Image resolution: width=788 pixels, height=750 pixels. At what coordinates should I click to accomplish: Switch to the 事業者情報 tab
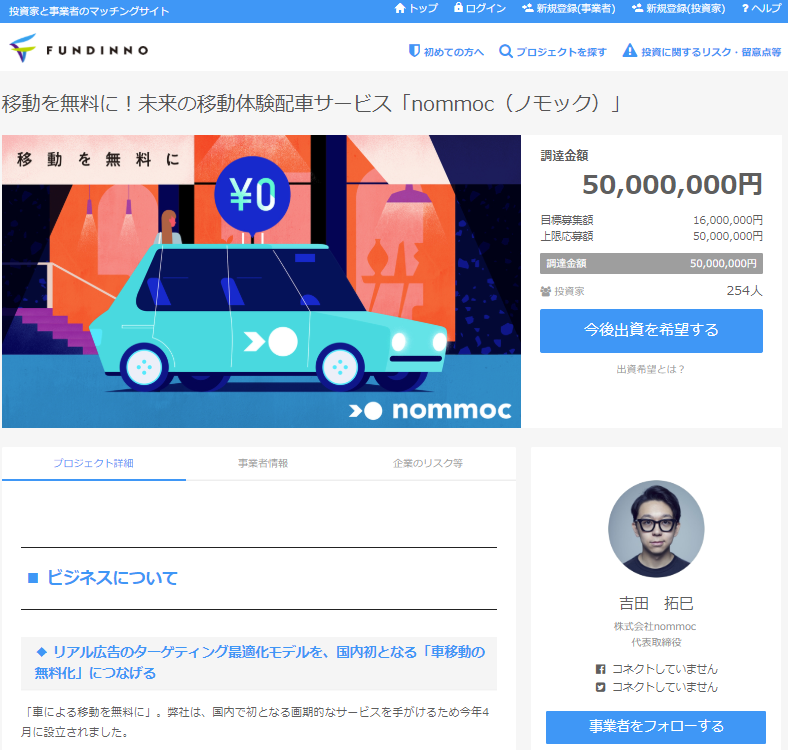(x=263, y=463)
